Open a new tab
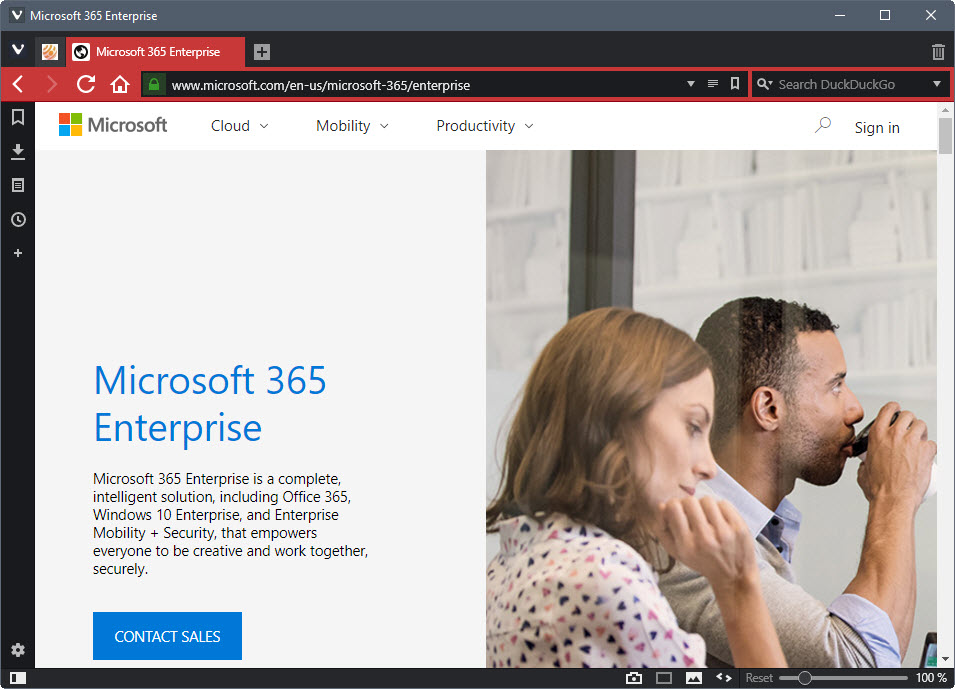The width and height of the screenshot is (955, 689). (x=262, y=52)
